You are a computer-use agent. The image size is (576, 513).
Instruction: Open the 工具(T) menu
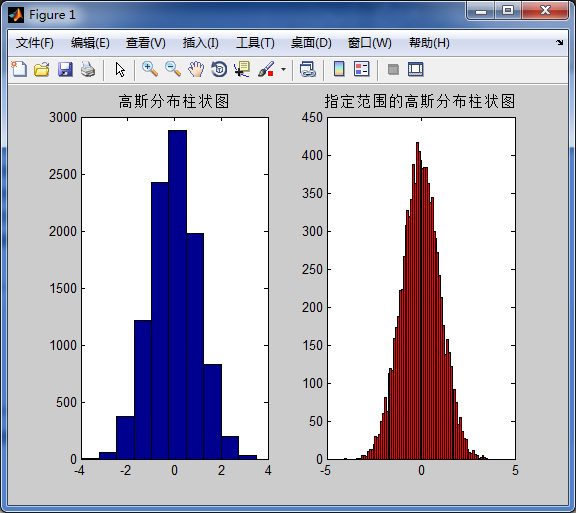(255, 43)
